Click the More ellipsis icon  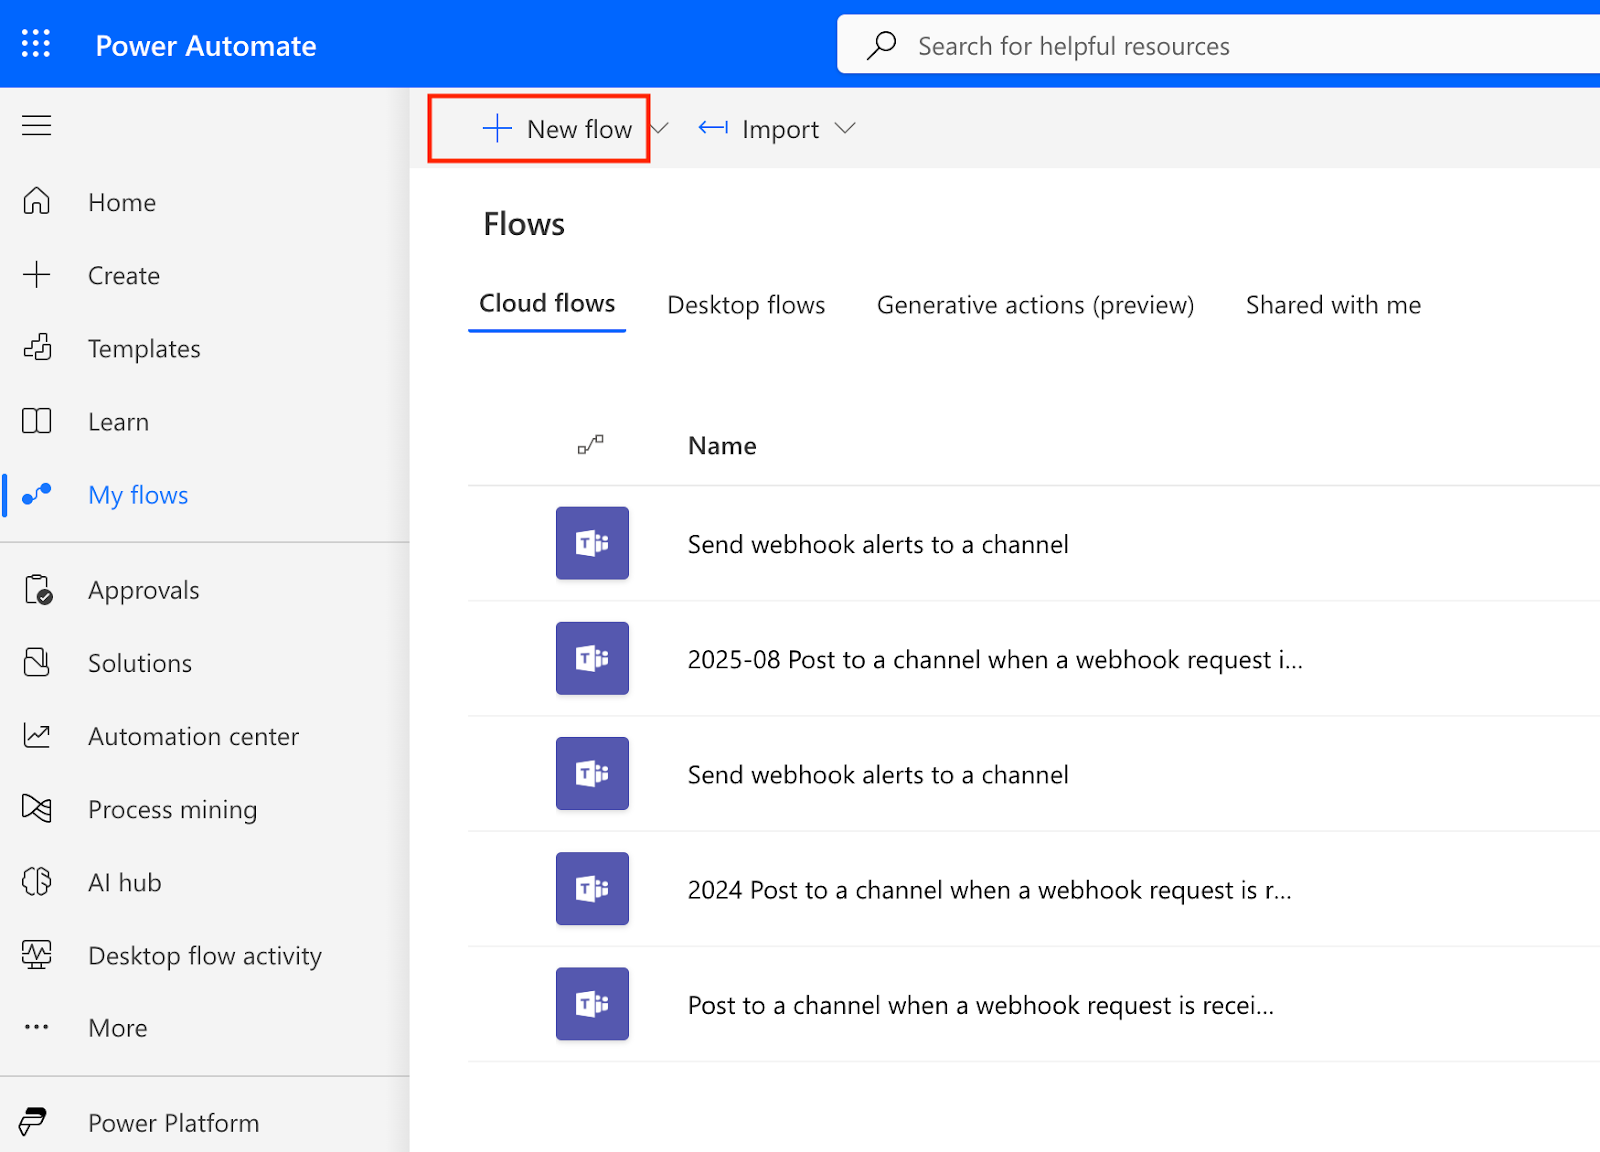click(x=37, y=1027)
